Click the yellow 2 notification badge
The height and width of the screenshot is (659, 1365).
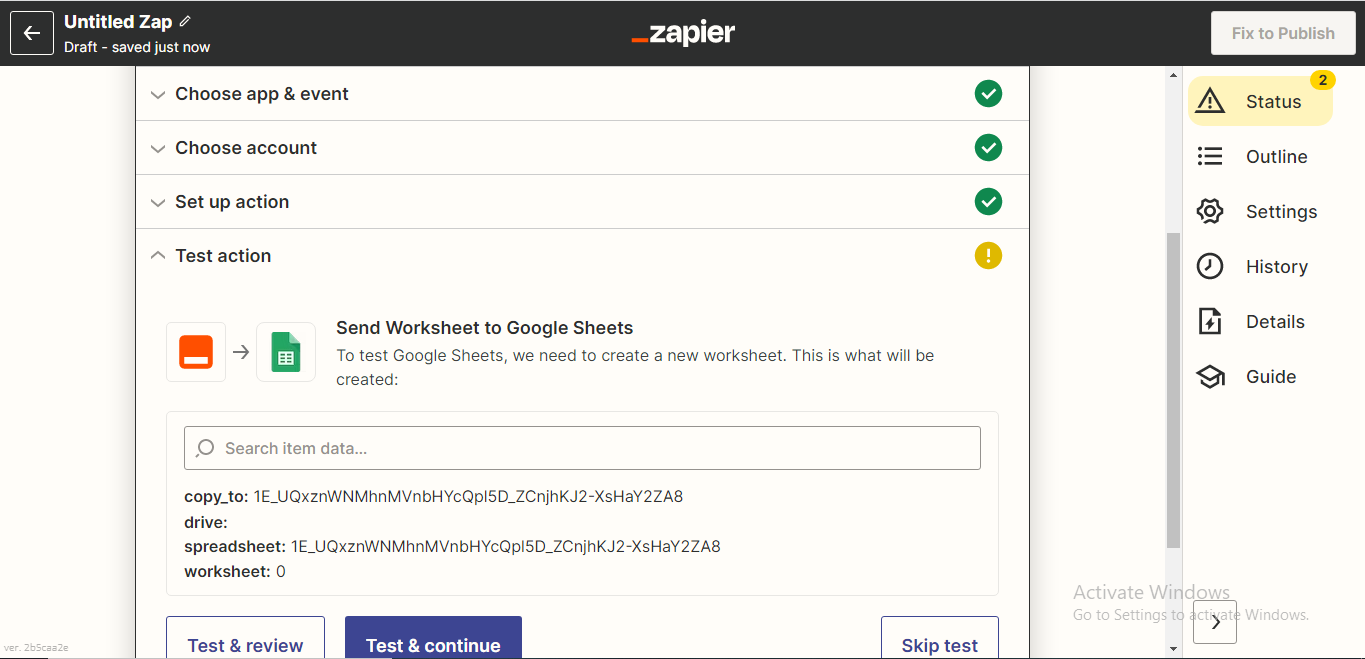pyautogui.click(x=1322, y=80)
